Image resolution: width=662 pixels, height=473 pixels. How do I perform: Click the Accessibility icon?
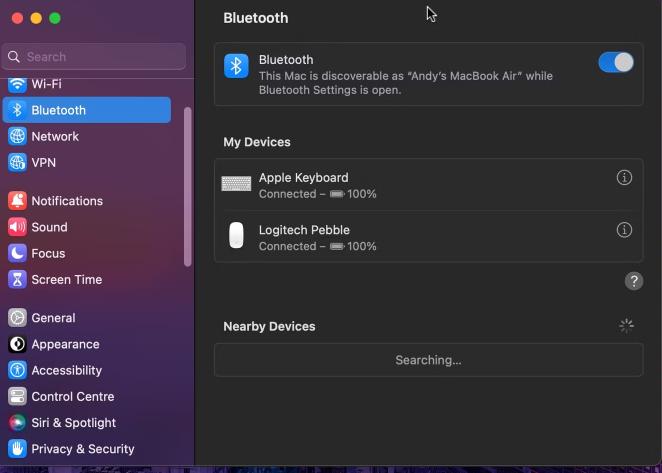coord(17,370)
